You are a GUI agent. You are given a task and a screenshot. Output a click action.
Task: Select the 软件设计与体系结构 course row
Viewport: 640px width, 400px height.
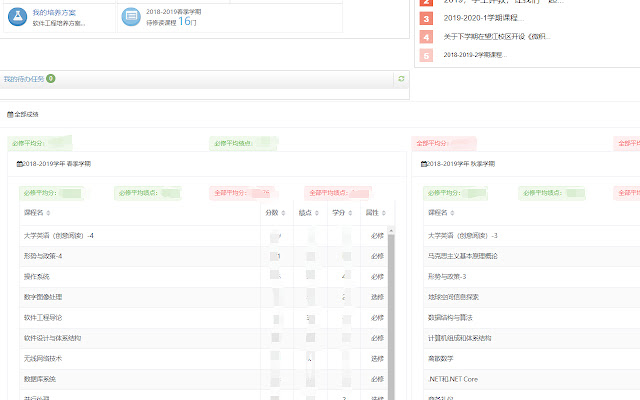coord(203,338)
